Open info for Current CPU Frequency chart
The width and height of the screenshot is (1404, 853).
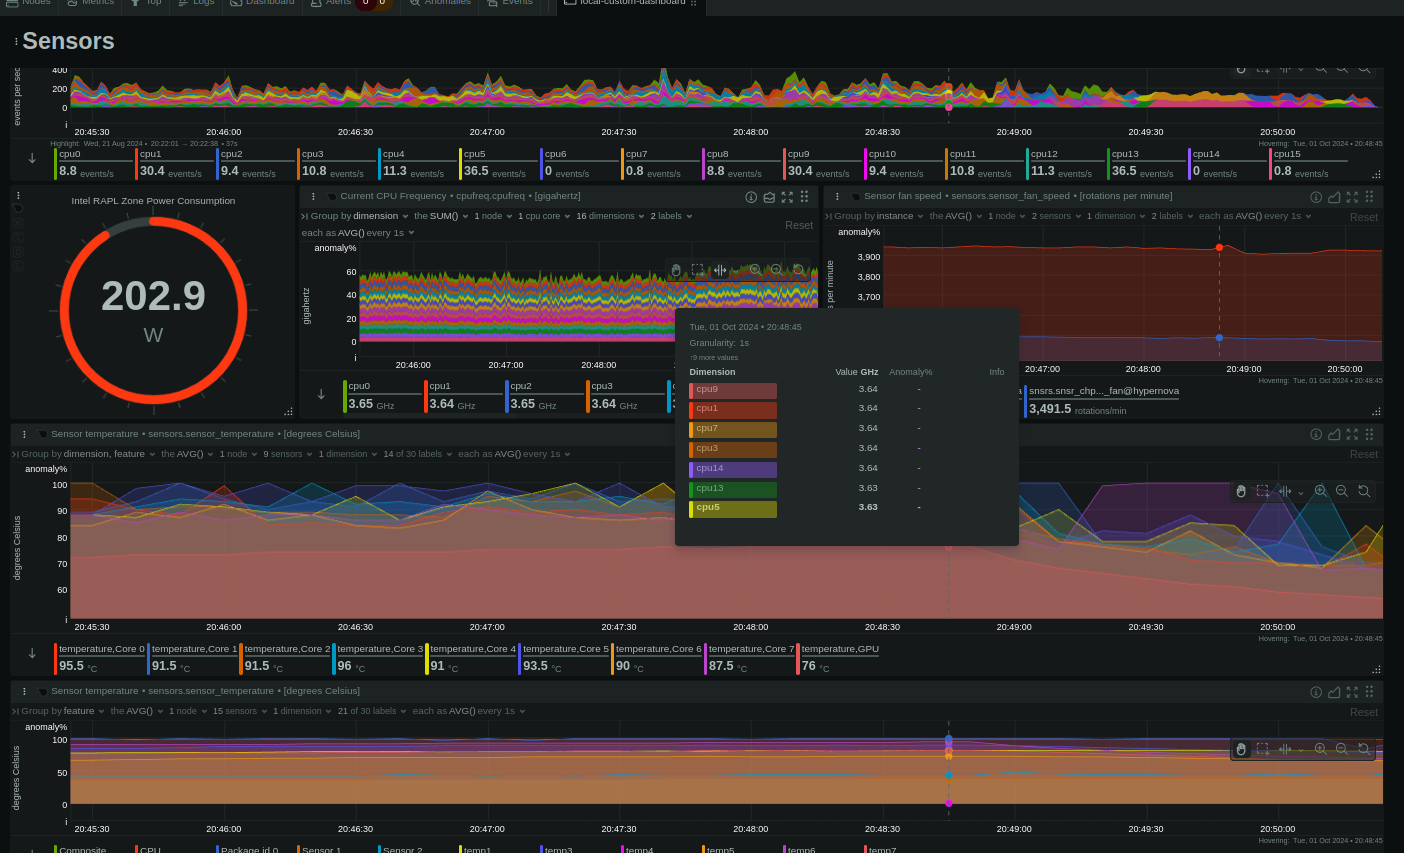pos(751,197)
